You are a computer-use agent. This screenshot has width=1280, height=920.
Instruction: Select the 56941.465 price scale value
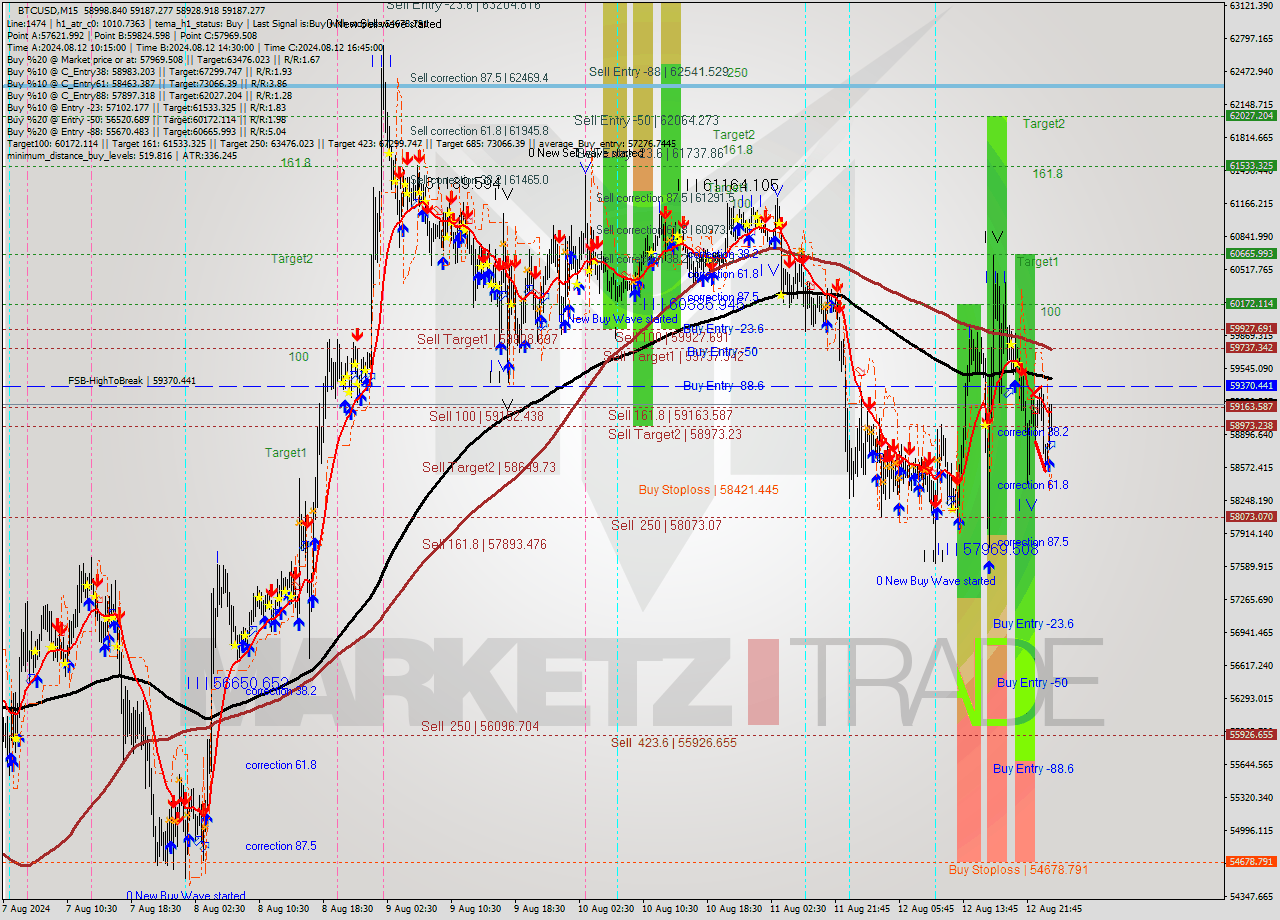pyautogui.click(x=1251, y=633)
